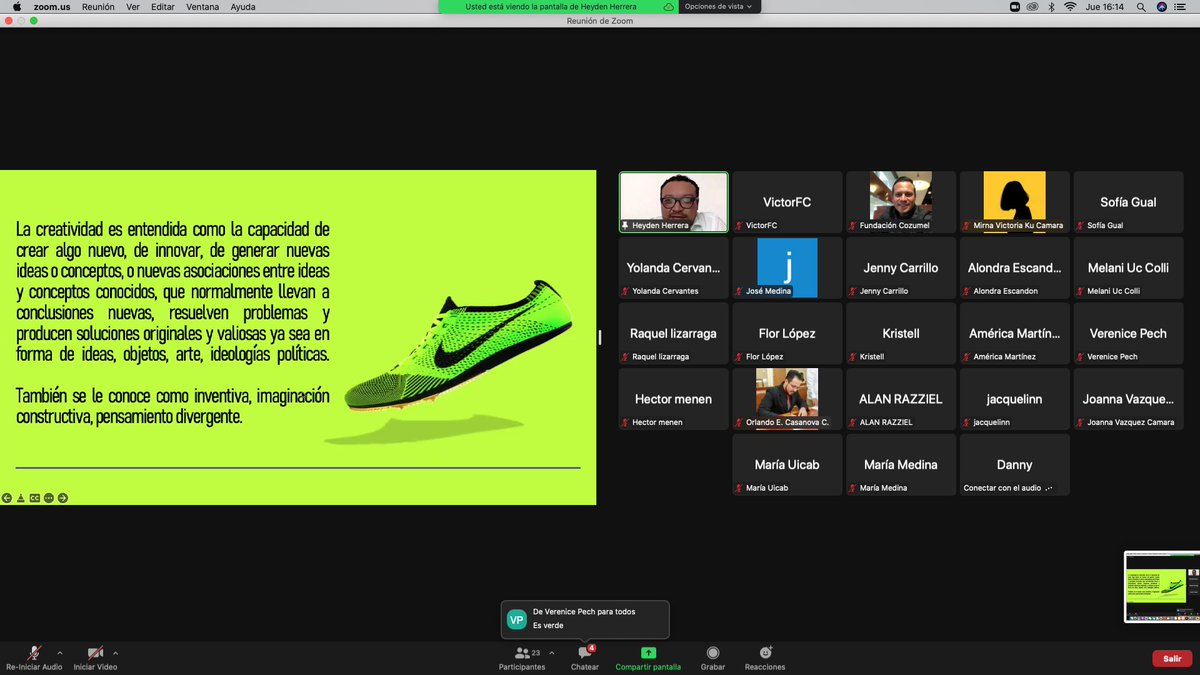Open the Chatear chat panel

(585, 657)
